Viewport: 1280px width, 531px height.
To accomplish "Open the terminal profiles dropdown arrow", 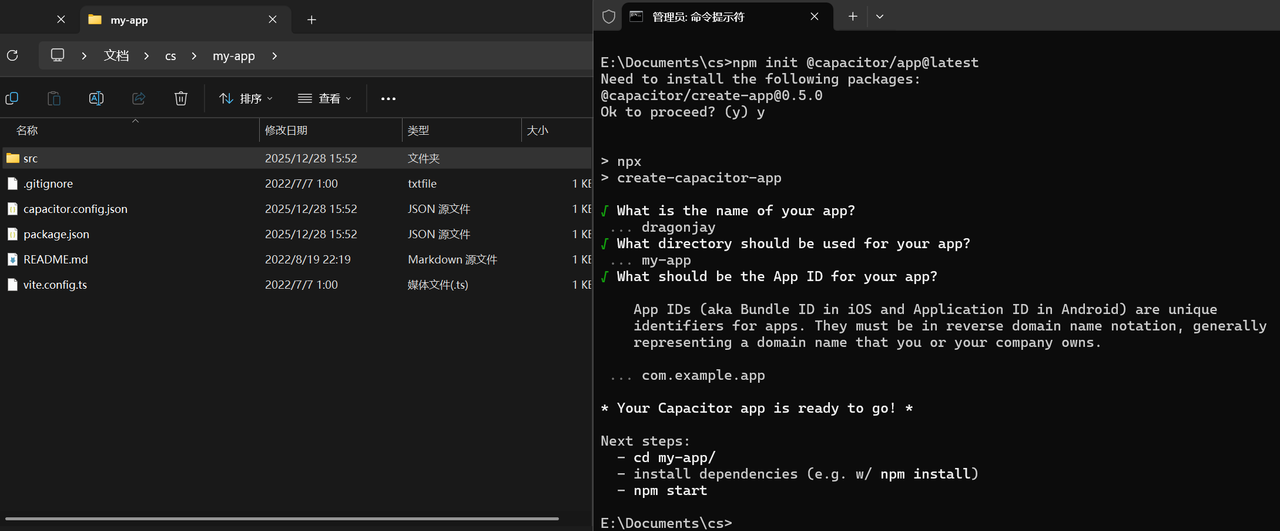I will coord(880,17).
